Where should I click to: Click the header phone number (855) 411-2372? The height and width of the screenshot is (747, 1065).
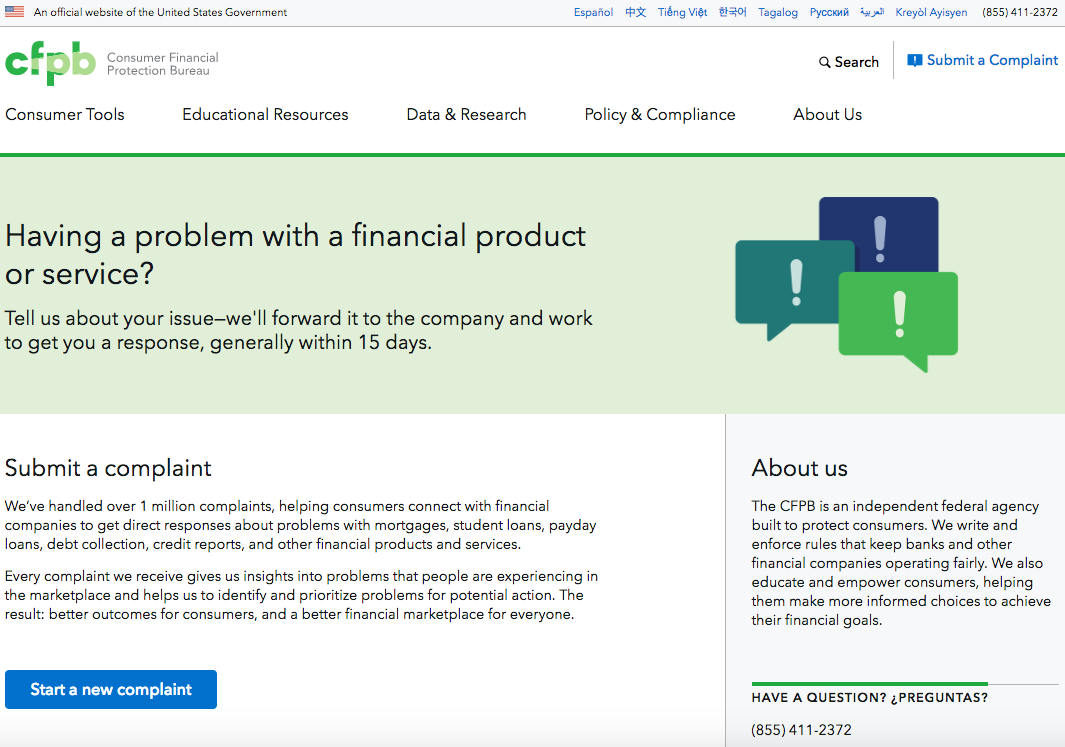coord(1019,12)
